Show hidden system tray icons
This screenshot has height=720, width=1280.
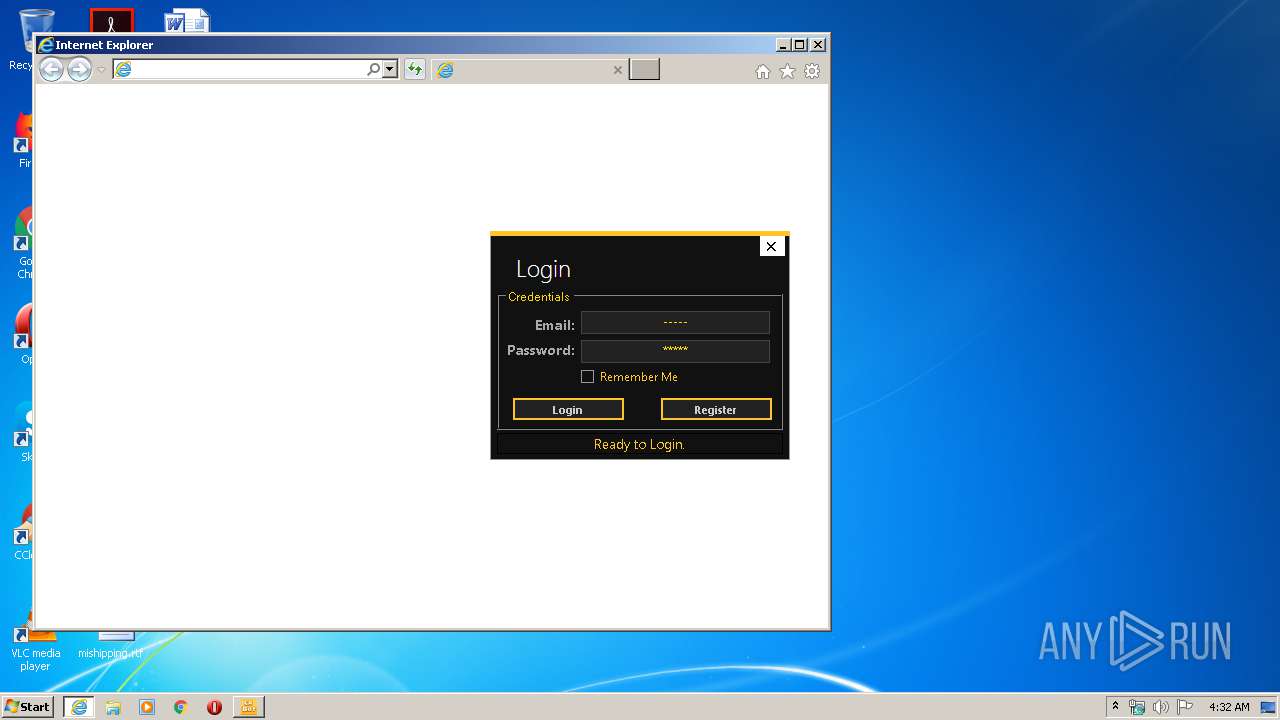click(1115, 706)
